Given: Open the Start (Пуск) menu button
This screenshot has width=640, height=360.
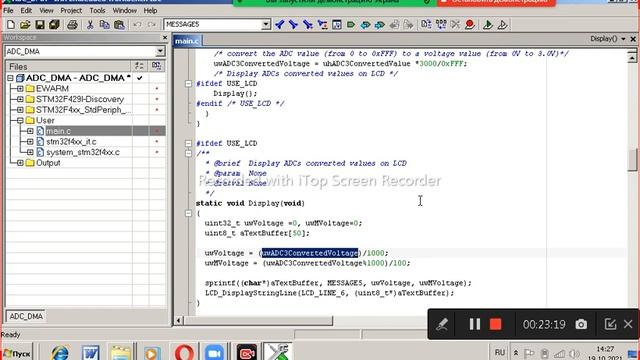Looking at the screenshot, I should tap(17, 353).
